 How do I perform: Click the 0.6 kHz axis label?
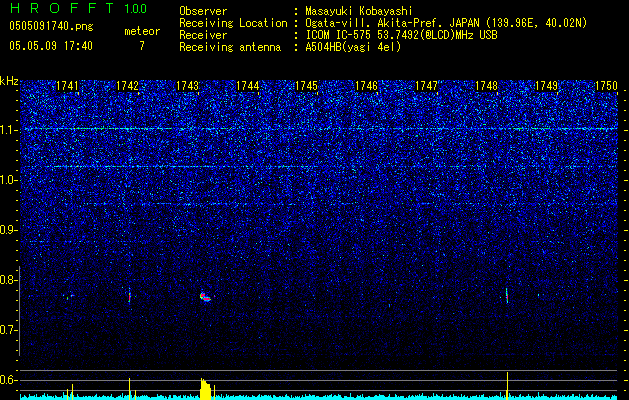coord(8,380)
